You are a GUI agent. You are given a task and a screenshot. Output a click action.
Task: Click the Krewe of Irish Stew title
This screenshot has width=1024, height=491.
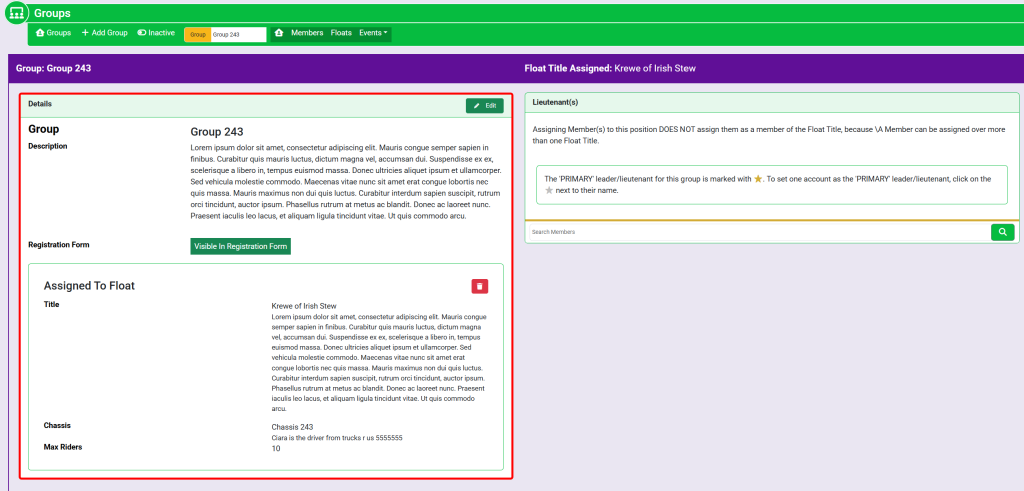point(304,305)
